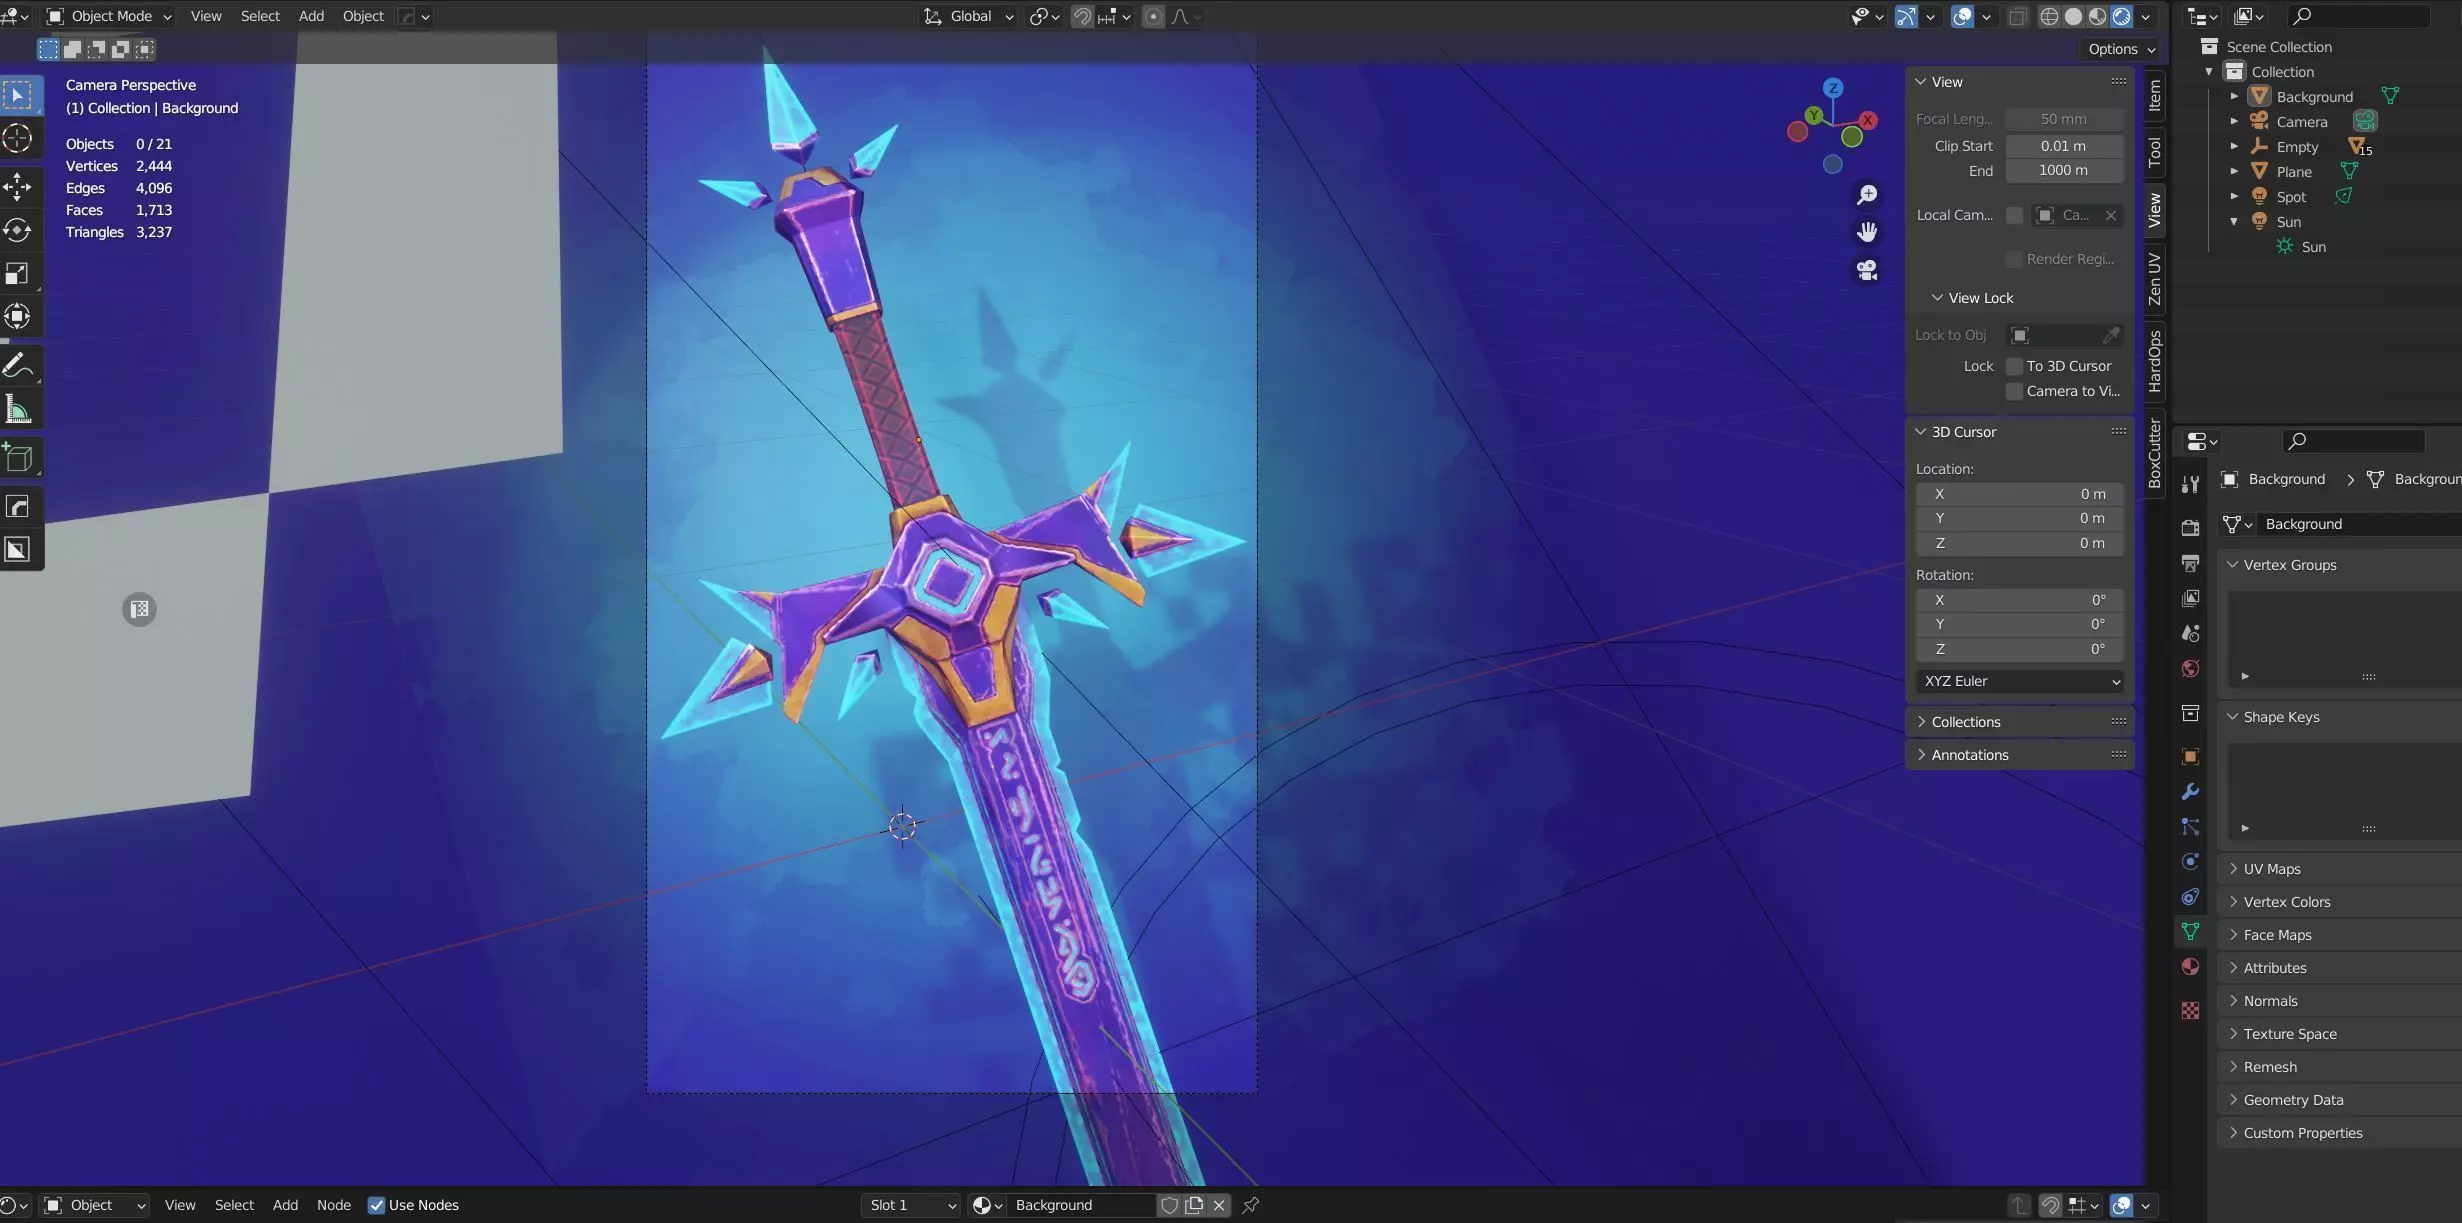Viewport: 2462px width, 1223px height.
Task: Open the Physics properties tab
Action: pyautogui.click(x=2190, y=861)
